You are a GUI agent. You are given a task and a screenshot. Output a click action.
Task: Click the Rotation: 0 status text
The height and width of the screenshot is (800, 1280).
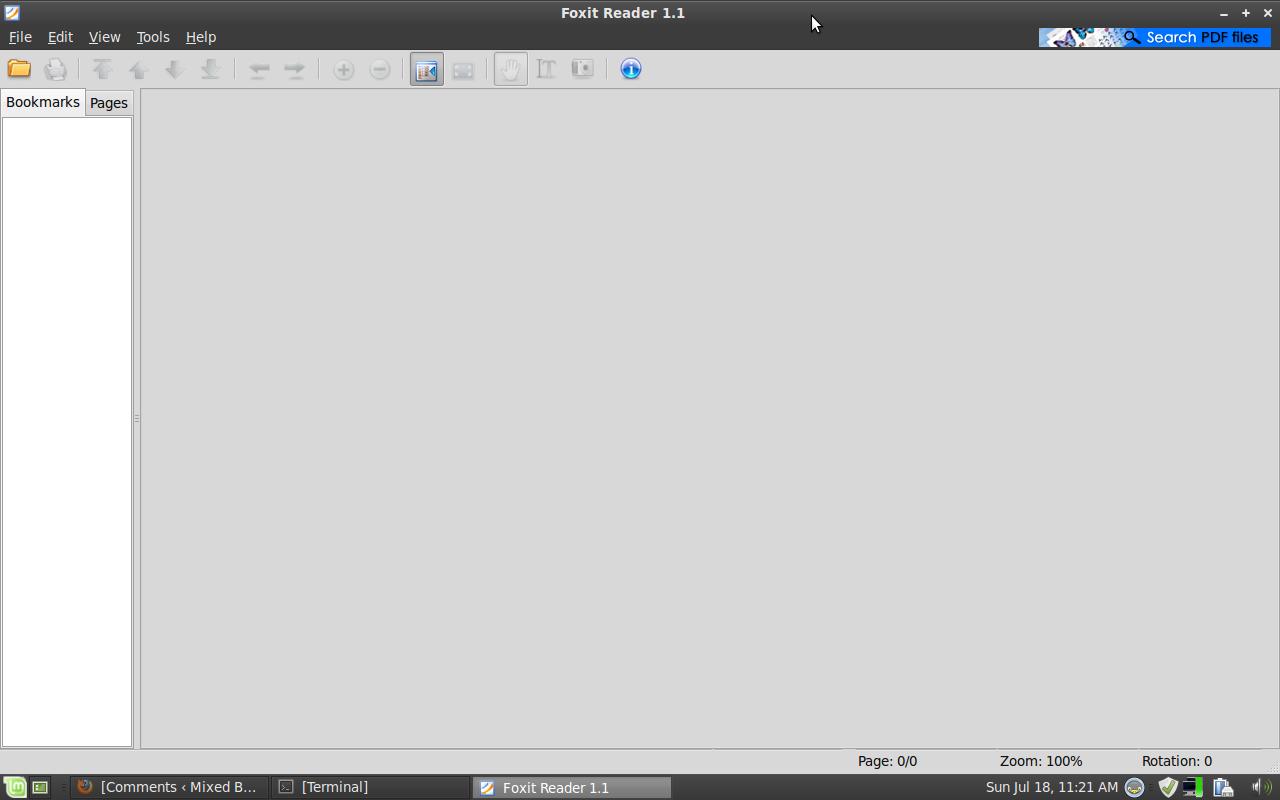pyautogui.click(x=1177, y=761)
